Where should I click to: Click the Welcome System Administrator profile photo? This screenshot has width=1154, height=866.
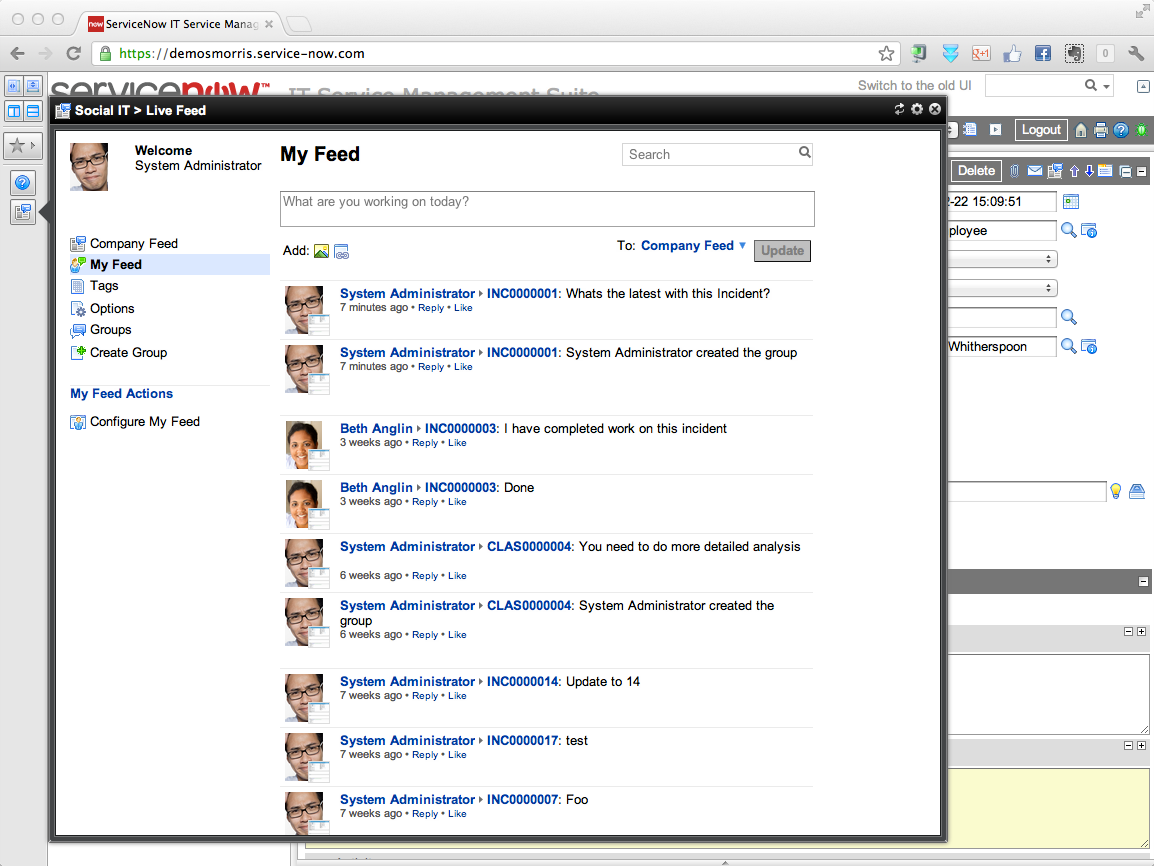pyautogui.click(x=89, y=167)
